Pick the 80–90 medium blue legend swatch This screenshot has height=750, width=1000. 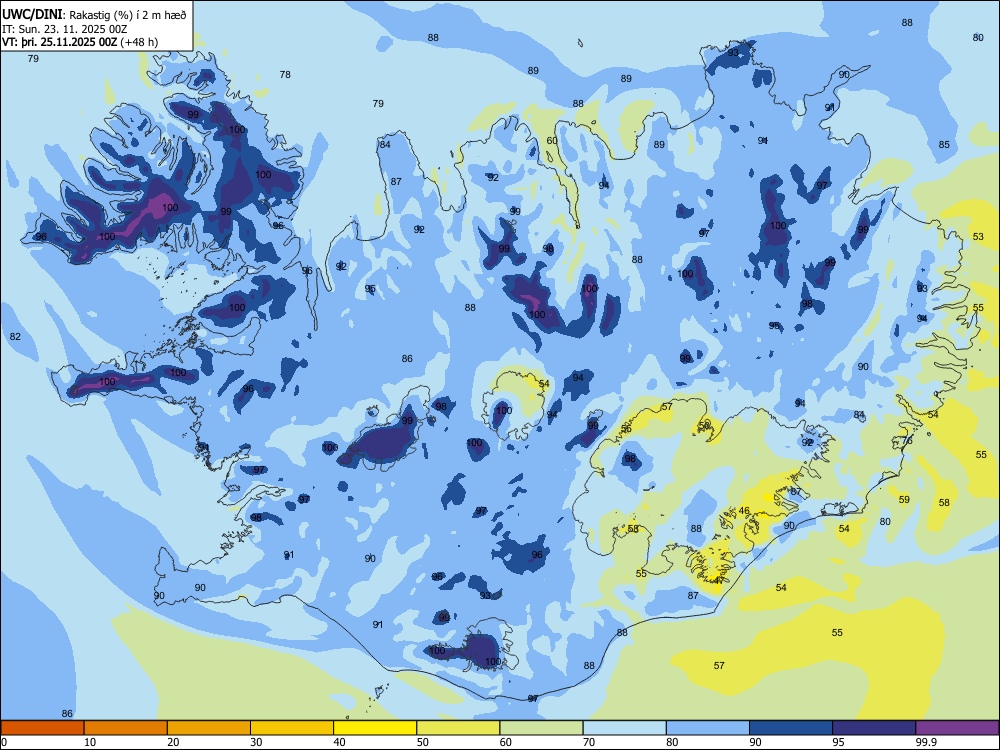point(708,728)
